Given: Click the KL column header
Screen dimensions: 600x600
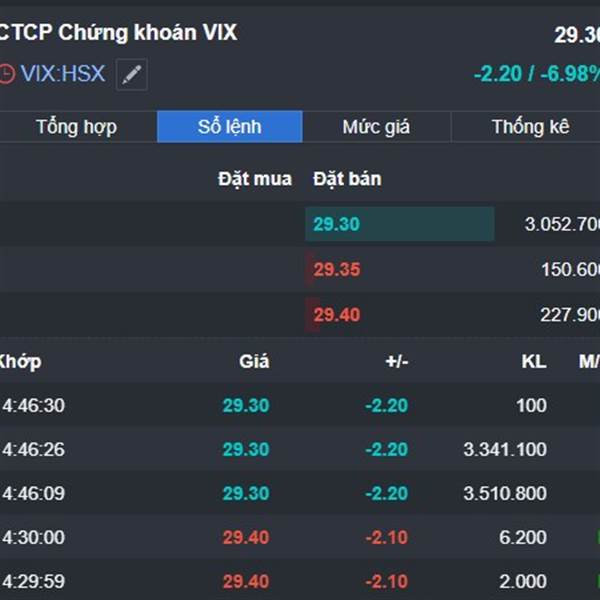Looking at the screenshot, I should 534,362.
